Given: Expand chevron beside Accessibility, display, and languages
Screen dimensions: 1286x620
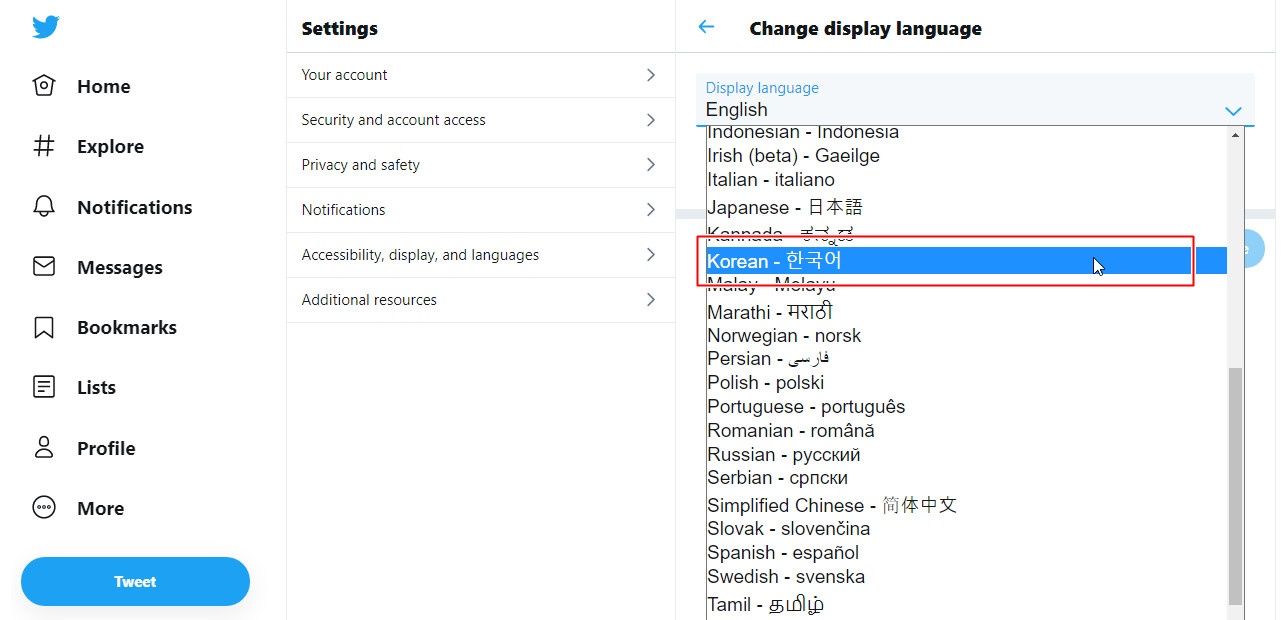Looking at the screenshot, I should point(651,255).
